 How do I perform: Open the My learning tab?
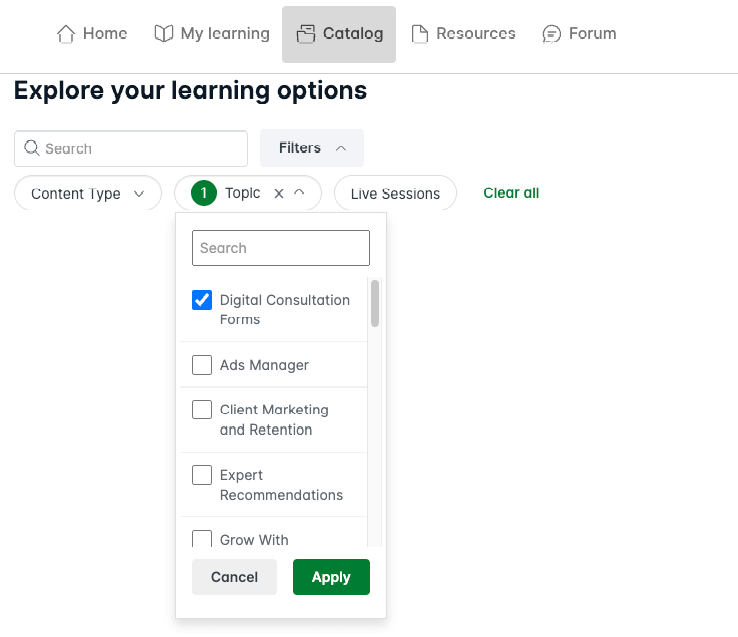coord(212,34)
